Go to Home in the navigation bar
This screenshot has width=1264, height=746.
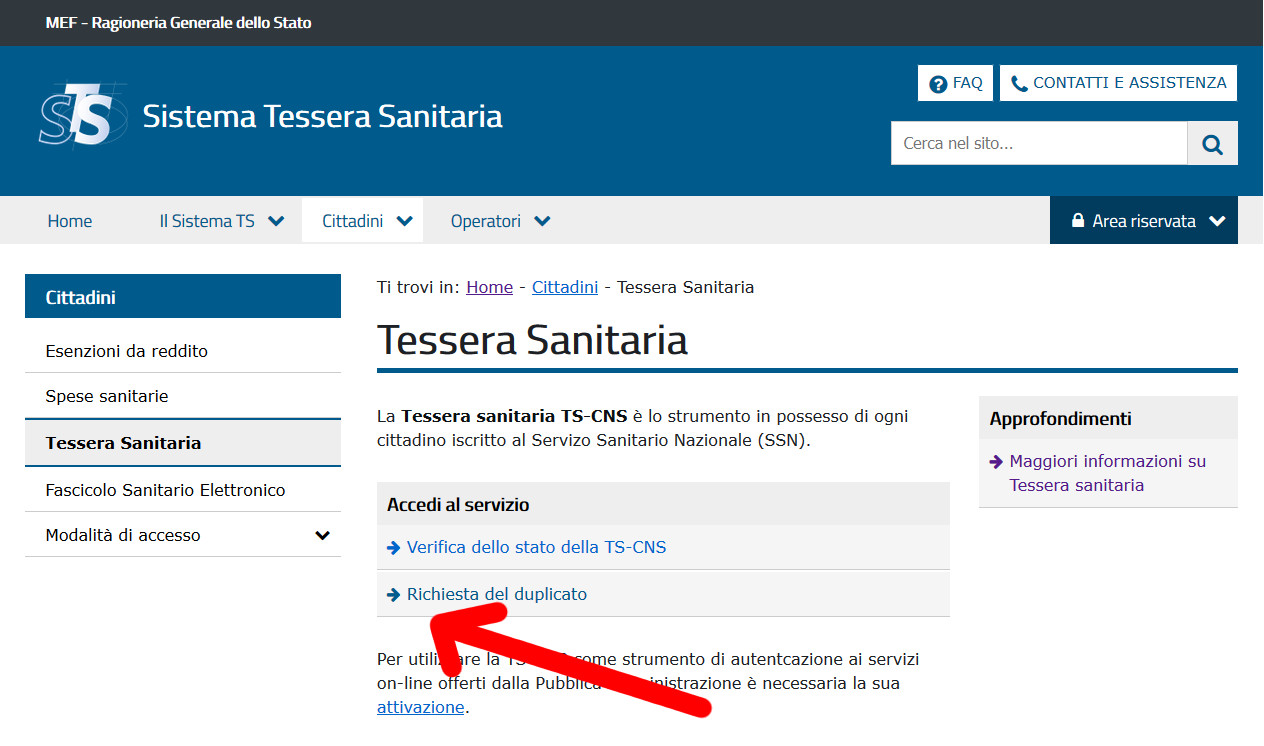70,221
